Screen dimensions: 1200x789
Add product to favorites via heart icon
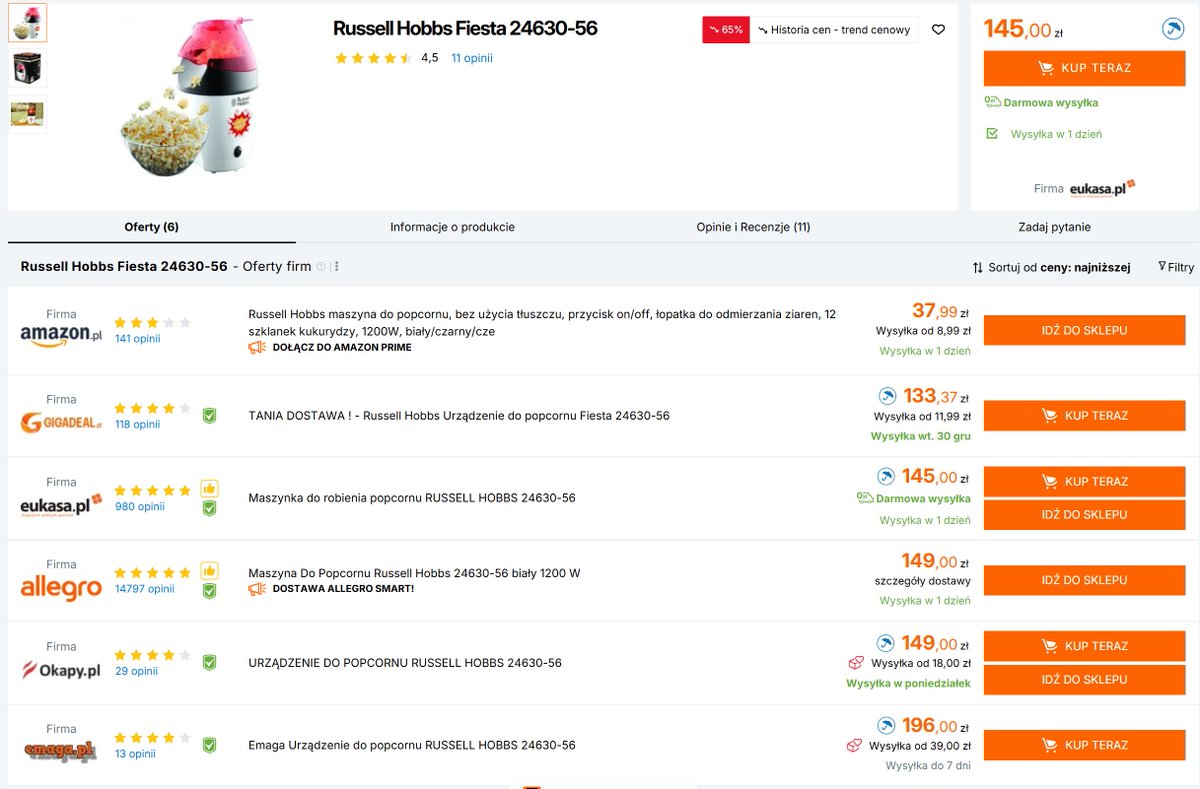938,30
